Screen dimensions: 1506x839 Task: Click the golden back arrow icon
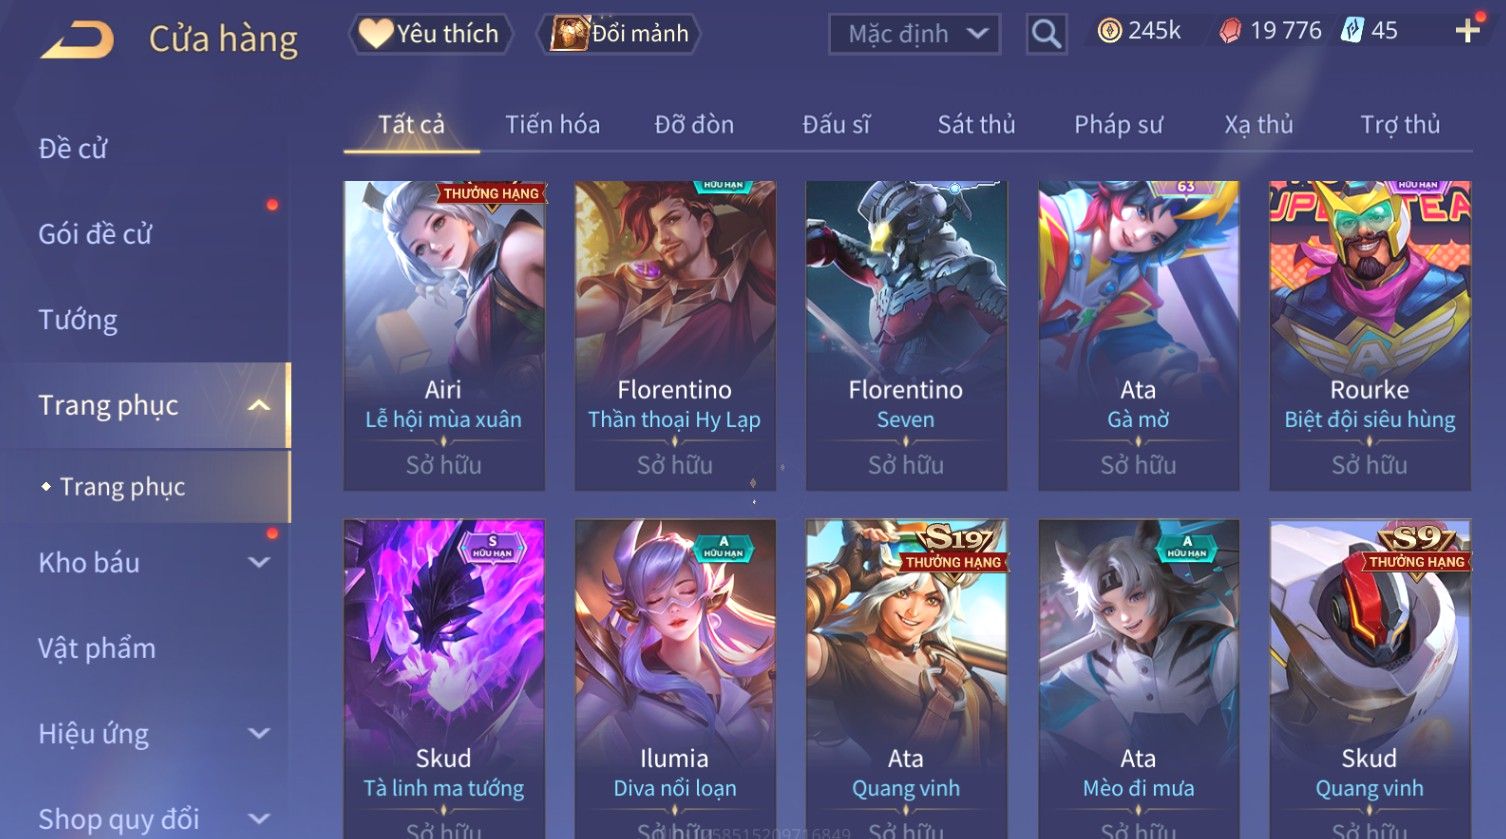click(x=78, y=40)
